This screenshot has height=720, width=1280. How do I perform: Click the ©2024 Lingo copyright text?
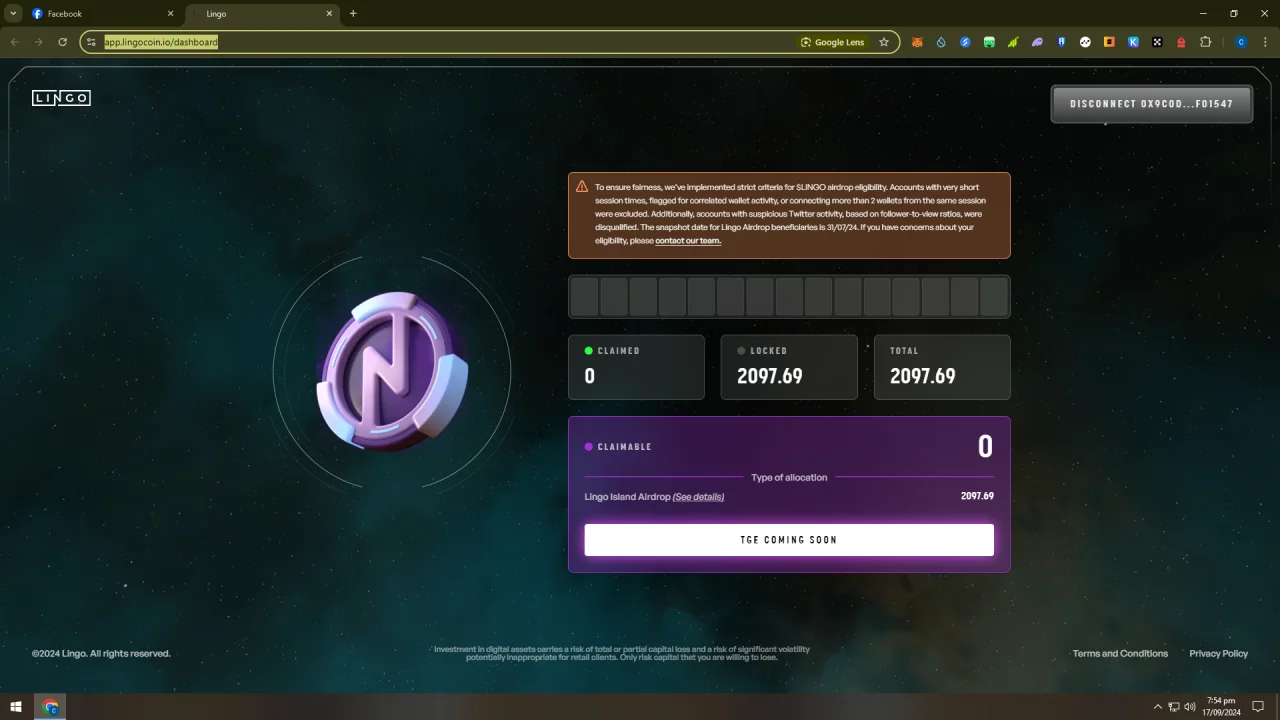click(101, 654)
